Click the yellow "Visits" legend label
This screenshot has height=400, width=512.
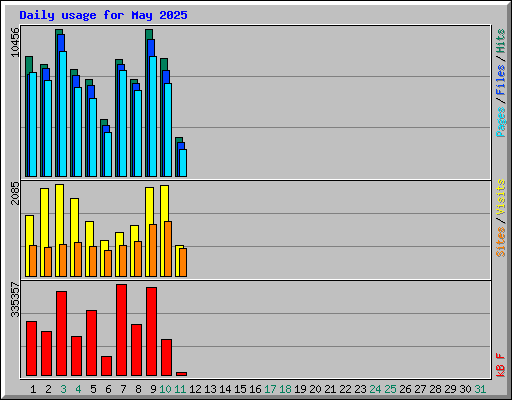coord(501,197)
